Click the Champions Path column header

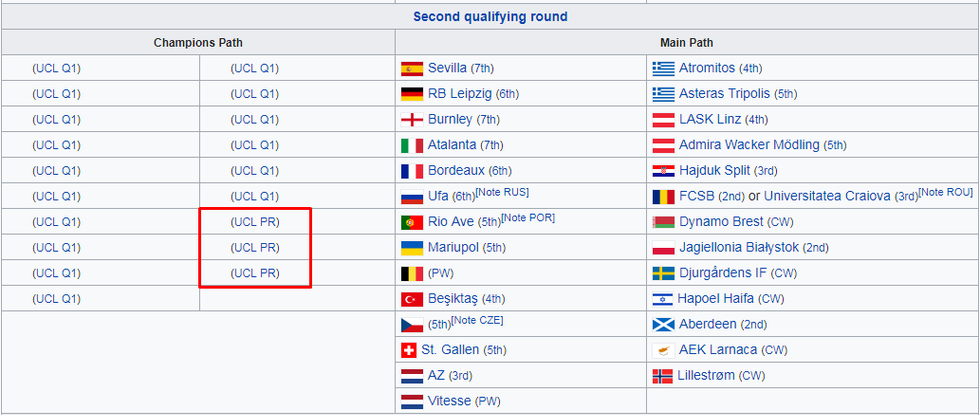(x=198, y=43)
